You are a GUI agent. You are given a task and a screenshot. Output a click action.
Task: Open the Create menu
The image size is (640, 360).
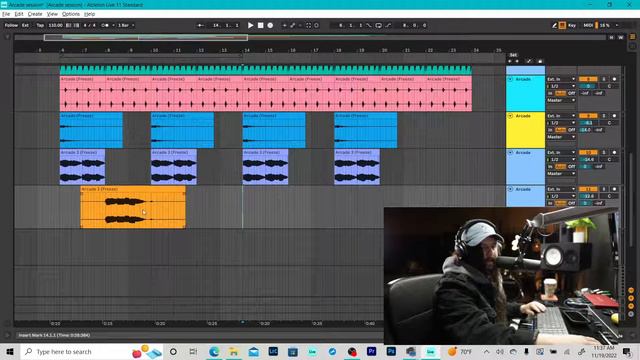(35, 14)
